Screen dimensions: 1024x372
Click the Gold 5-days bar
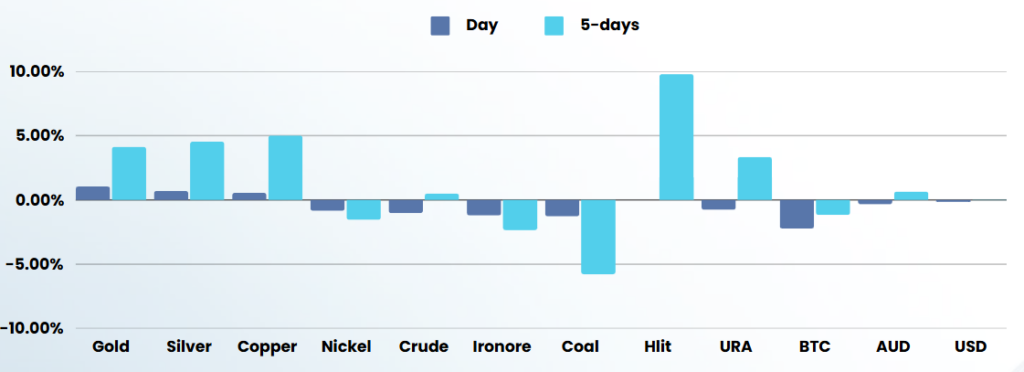pyautogui.click(x=129, y=174)
